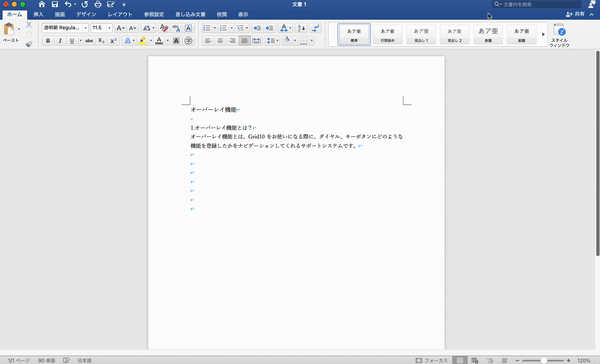This screenshot has width=600, height=364.
Task: Click the 共有 share button
Action: tap(575, 14)
